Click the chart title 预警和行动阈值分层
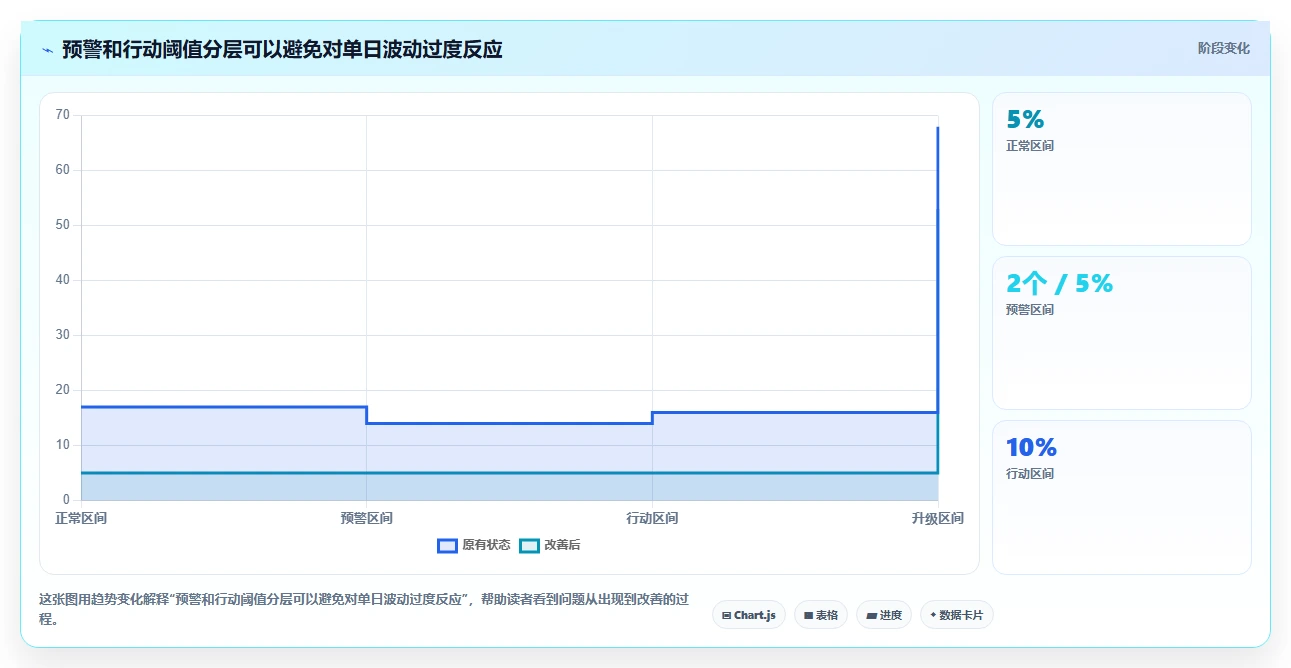This screenshot has width=1291, height=668. coord(282,49)
